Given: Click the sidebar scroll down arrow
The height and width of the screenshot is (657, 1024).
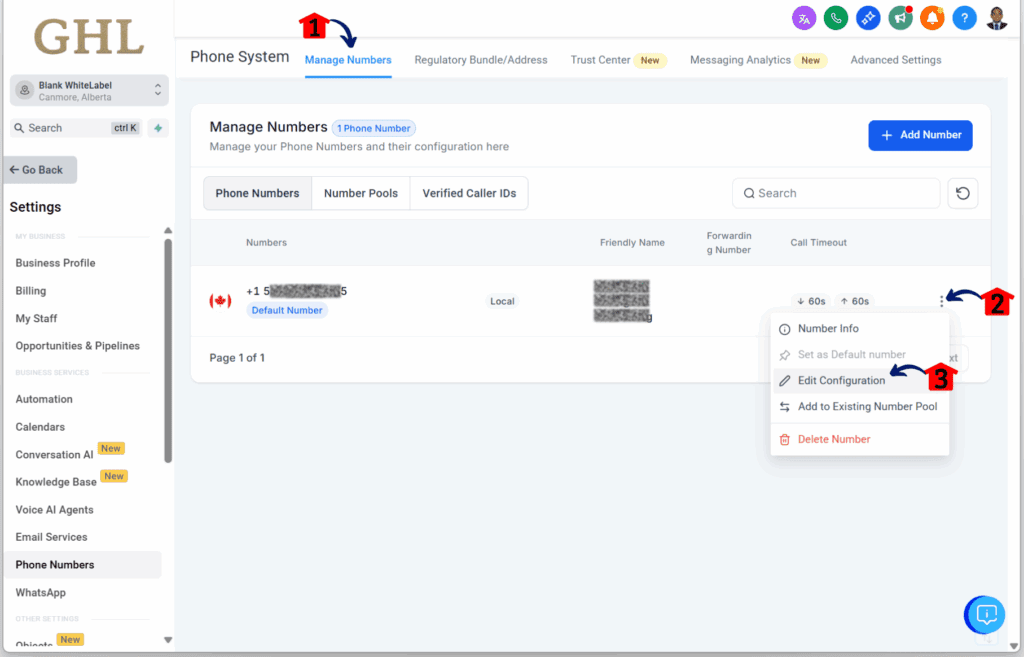Looking at the screenshot, I should tap(168, 640).
